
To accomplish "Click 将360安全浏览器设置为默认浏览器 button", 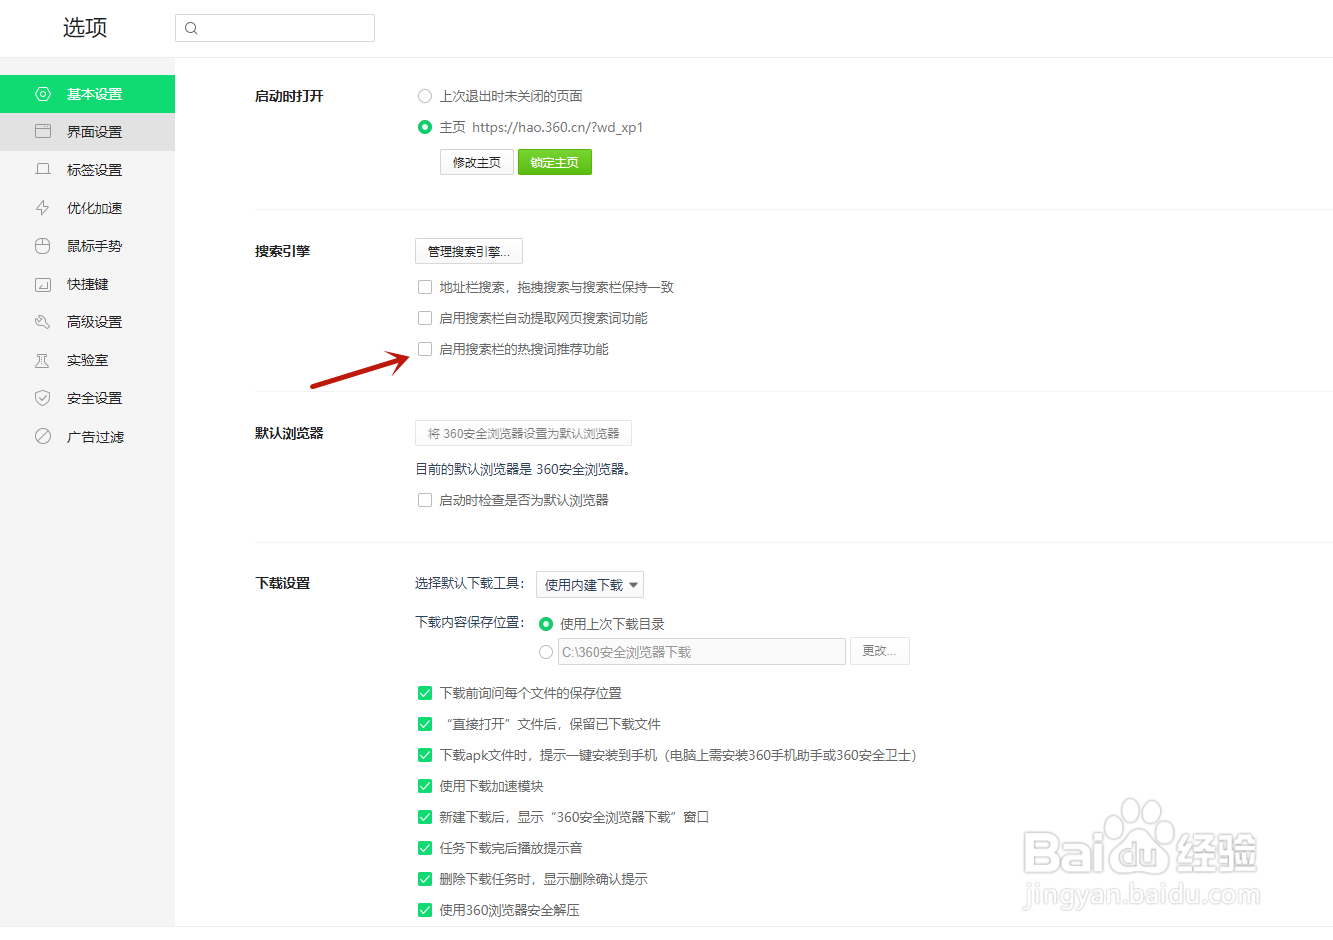I will [x=523, y=433].
